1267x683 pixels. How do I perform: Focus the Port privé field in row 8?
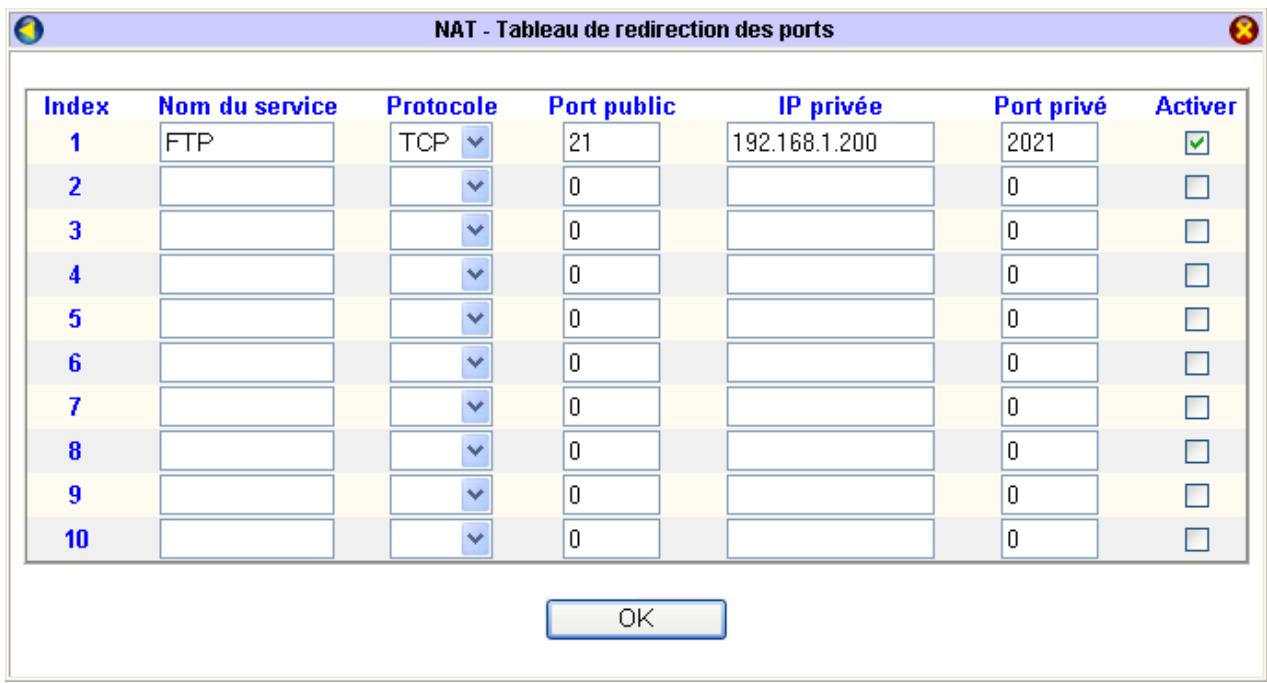click(x=1048, y=451)
